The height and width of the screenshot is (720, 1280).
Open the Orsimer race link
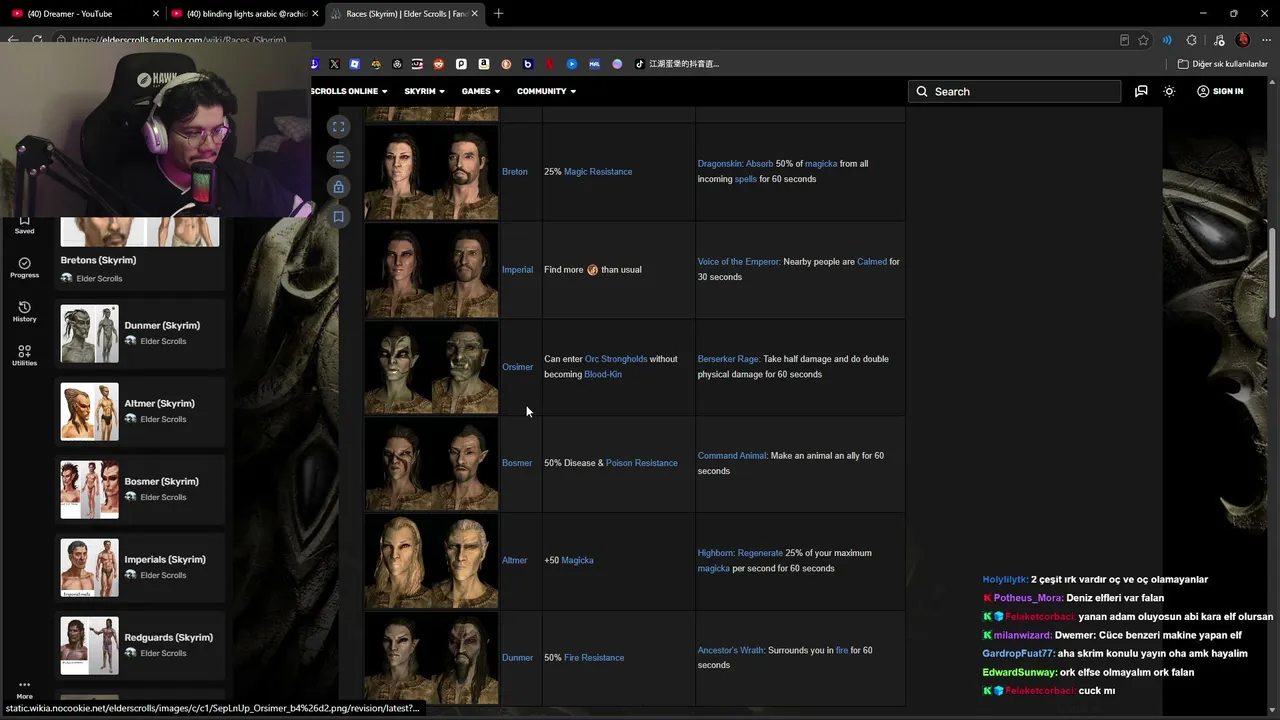(518, 367)
